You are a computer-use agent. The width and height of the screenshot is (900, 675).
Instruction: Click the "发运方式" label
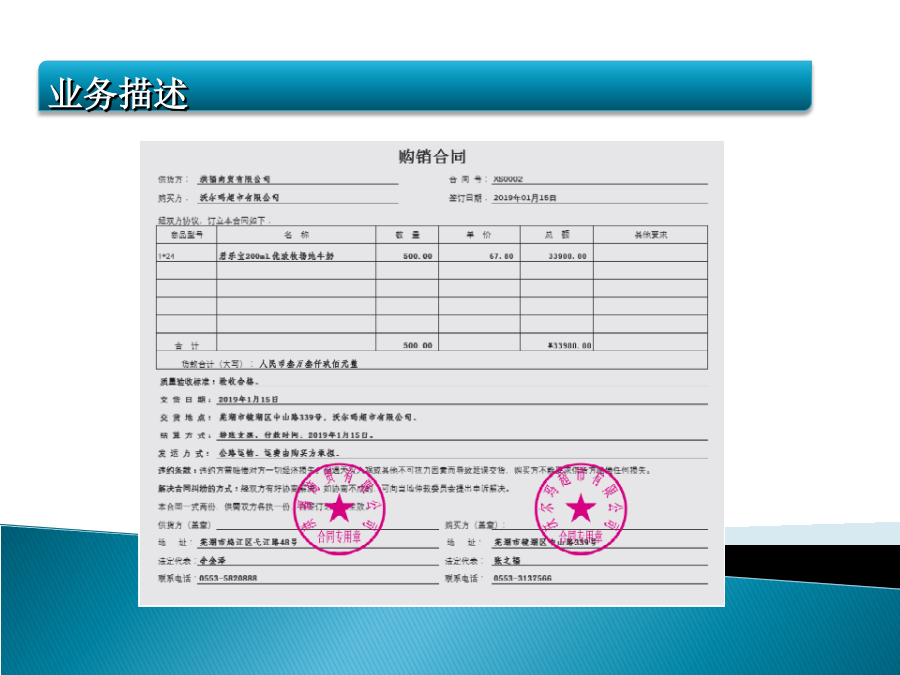pos(184,453)
